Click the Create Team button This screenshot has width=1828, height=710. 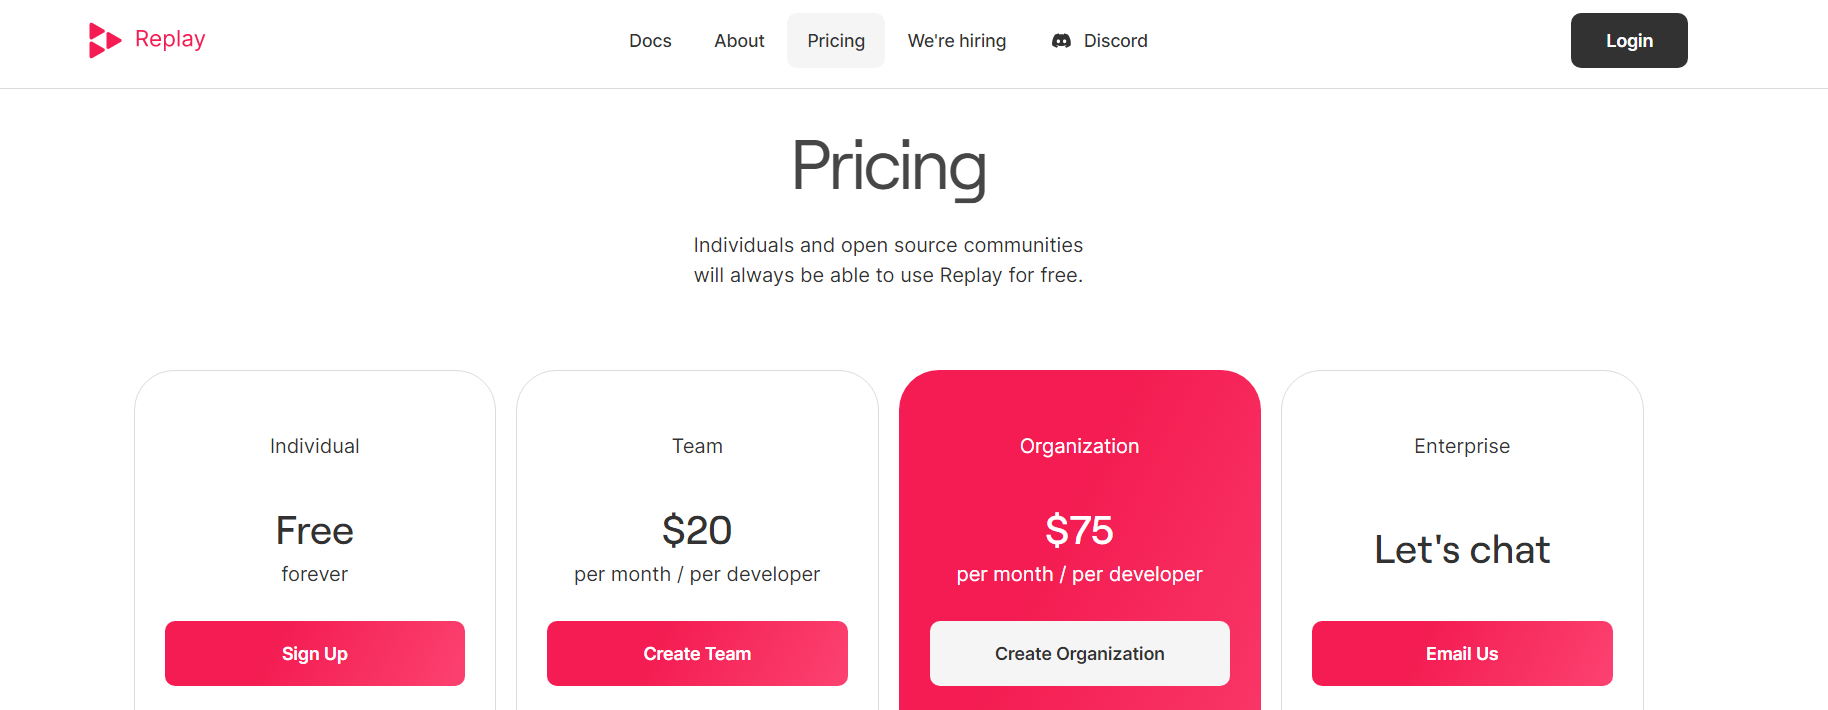click(x=697, y=654)
